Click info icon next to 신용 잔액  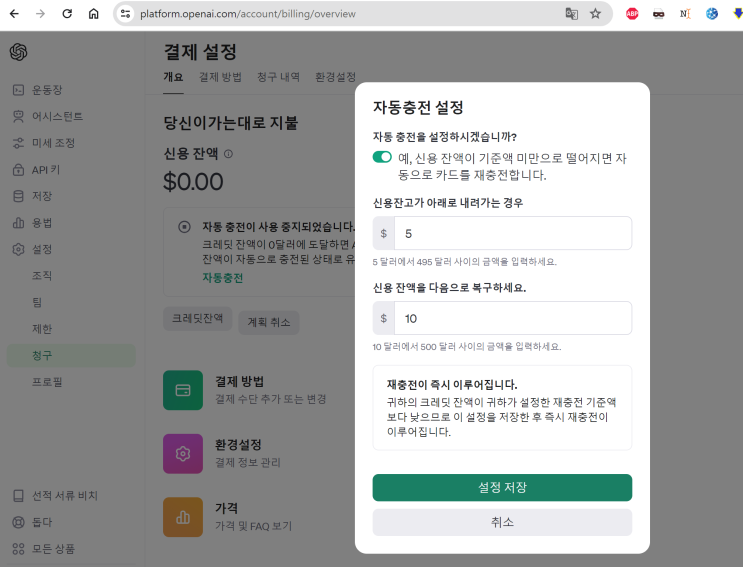228,154
